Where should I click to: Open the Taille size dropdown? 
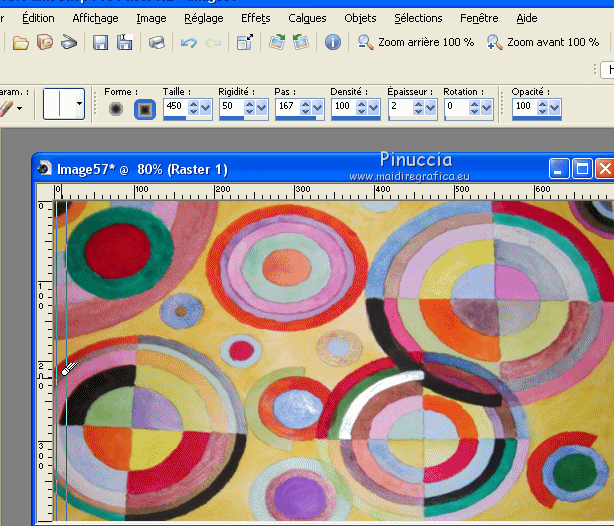204,106
